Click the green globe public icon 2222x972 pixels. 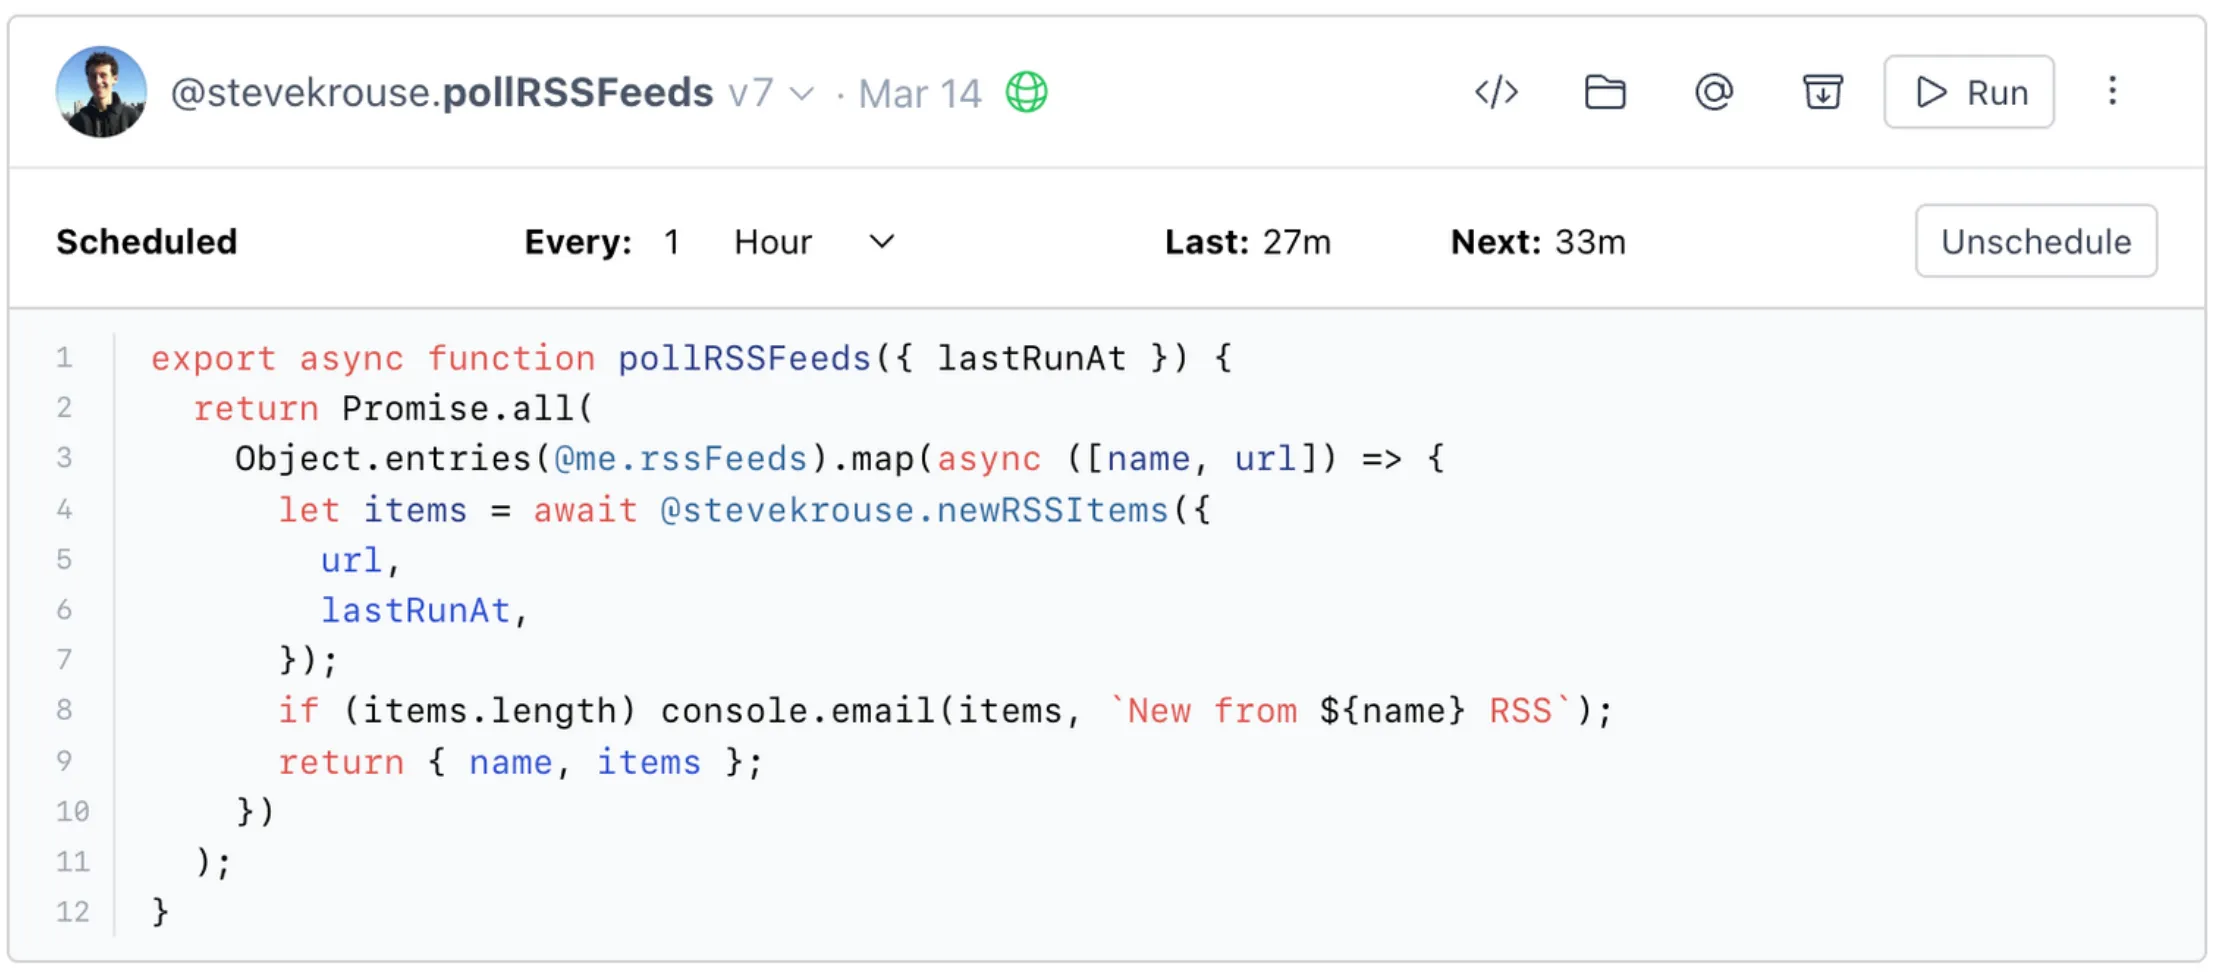click(x=1026, y=93)
